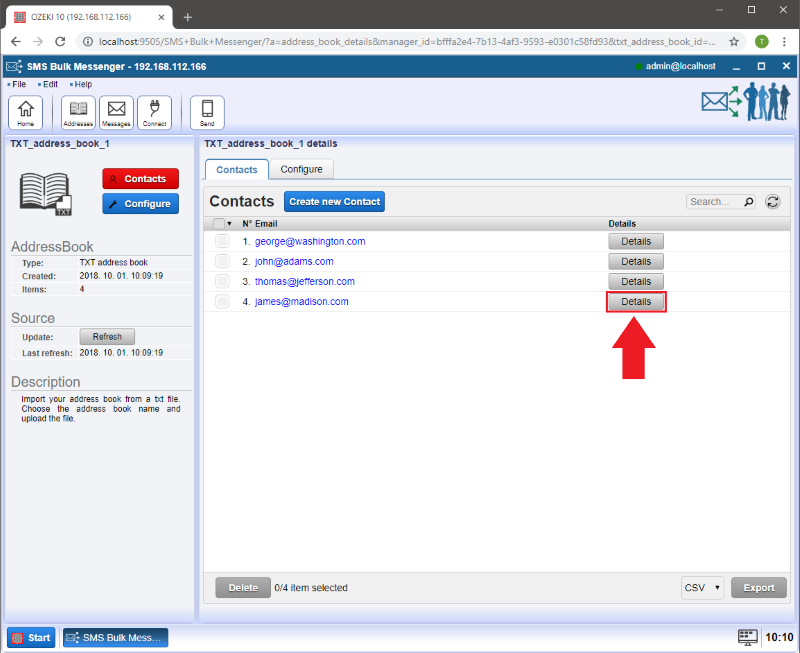Open the Messages envelope icon
Screen dimensions: 800x653
(x=116, y=112)
